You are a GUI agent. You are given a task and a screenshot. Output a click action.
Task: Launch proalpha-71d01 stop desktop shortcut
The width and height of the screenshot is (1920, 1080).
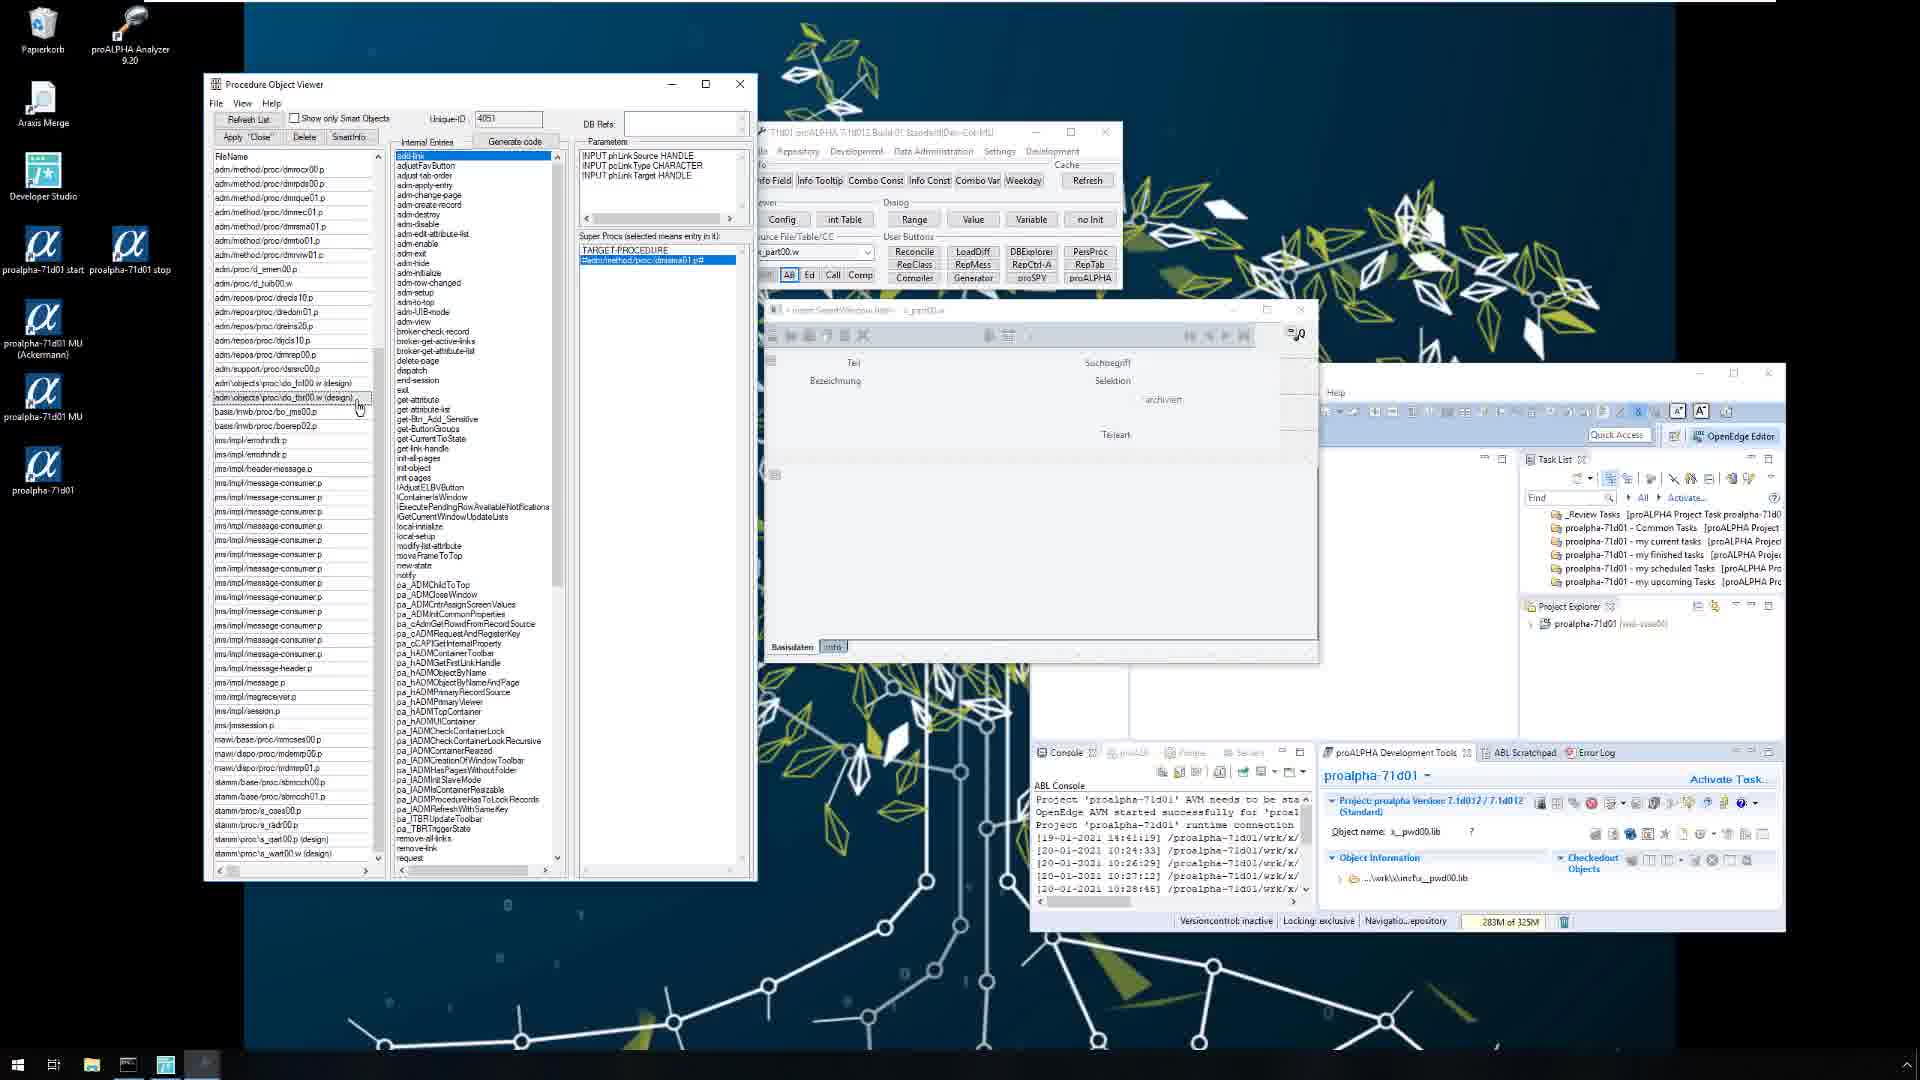tap(130, 250)
